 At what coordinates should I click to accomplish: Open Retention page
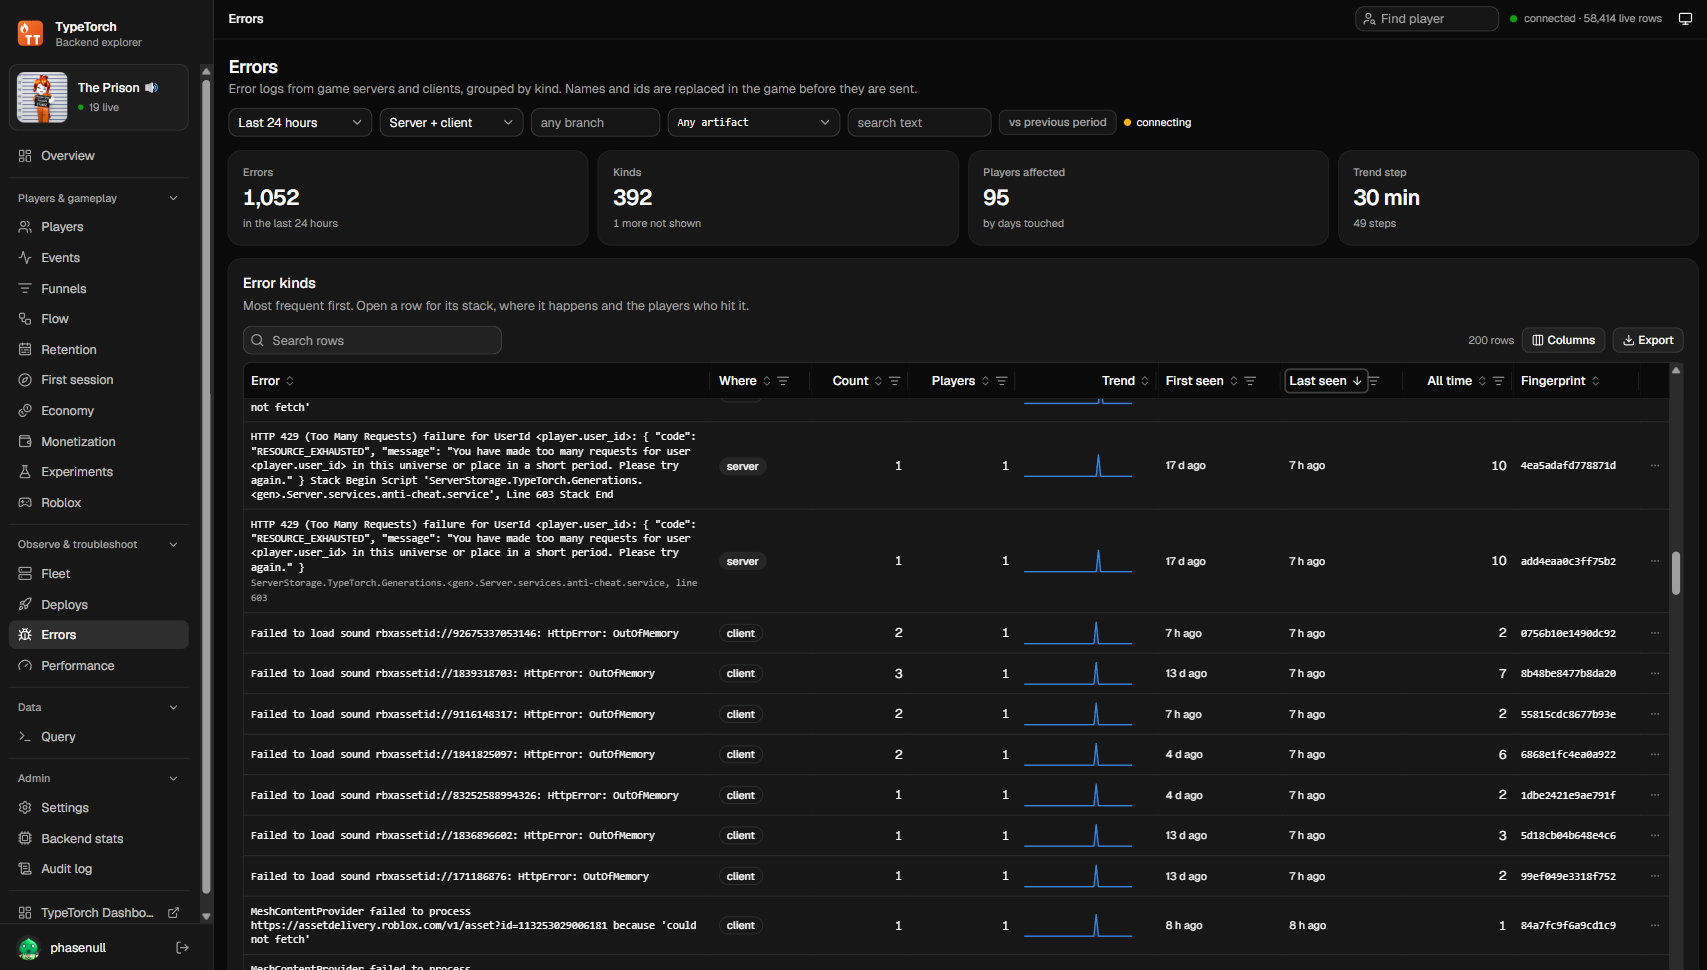[98, 350]
